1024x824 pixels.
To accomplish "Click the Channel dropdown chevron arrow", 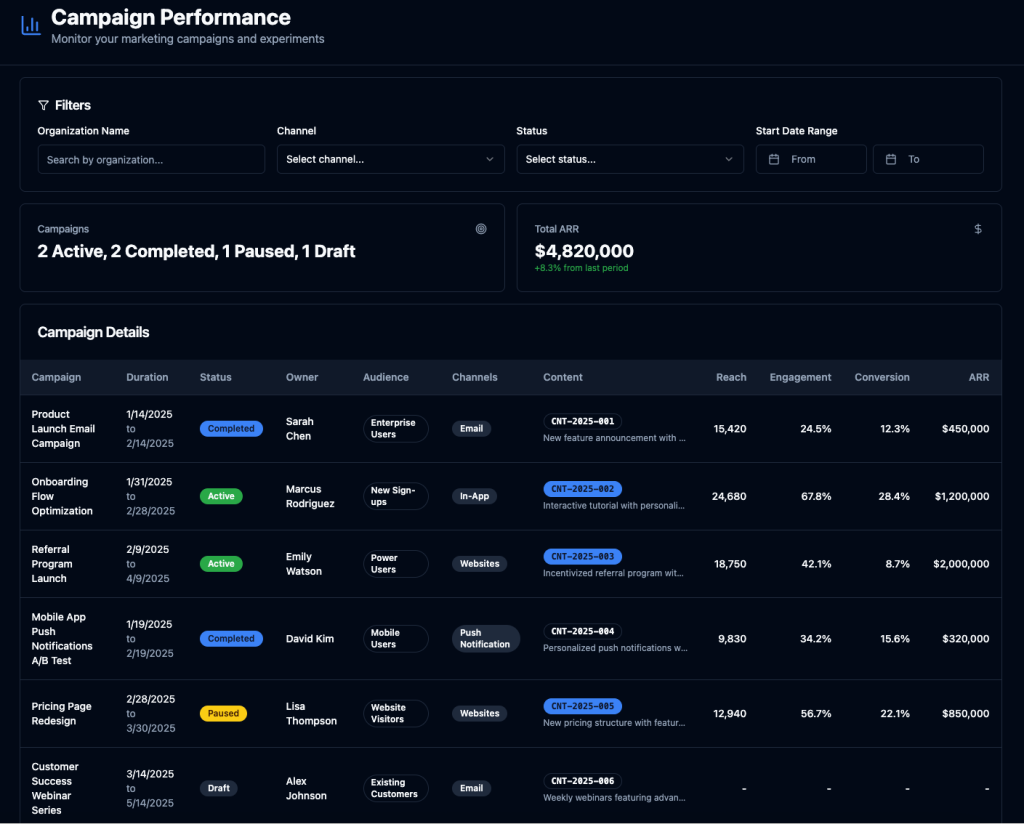I will [489, 159].
